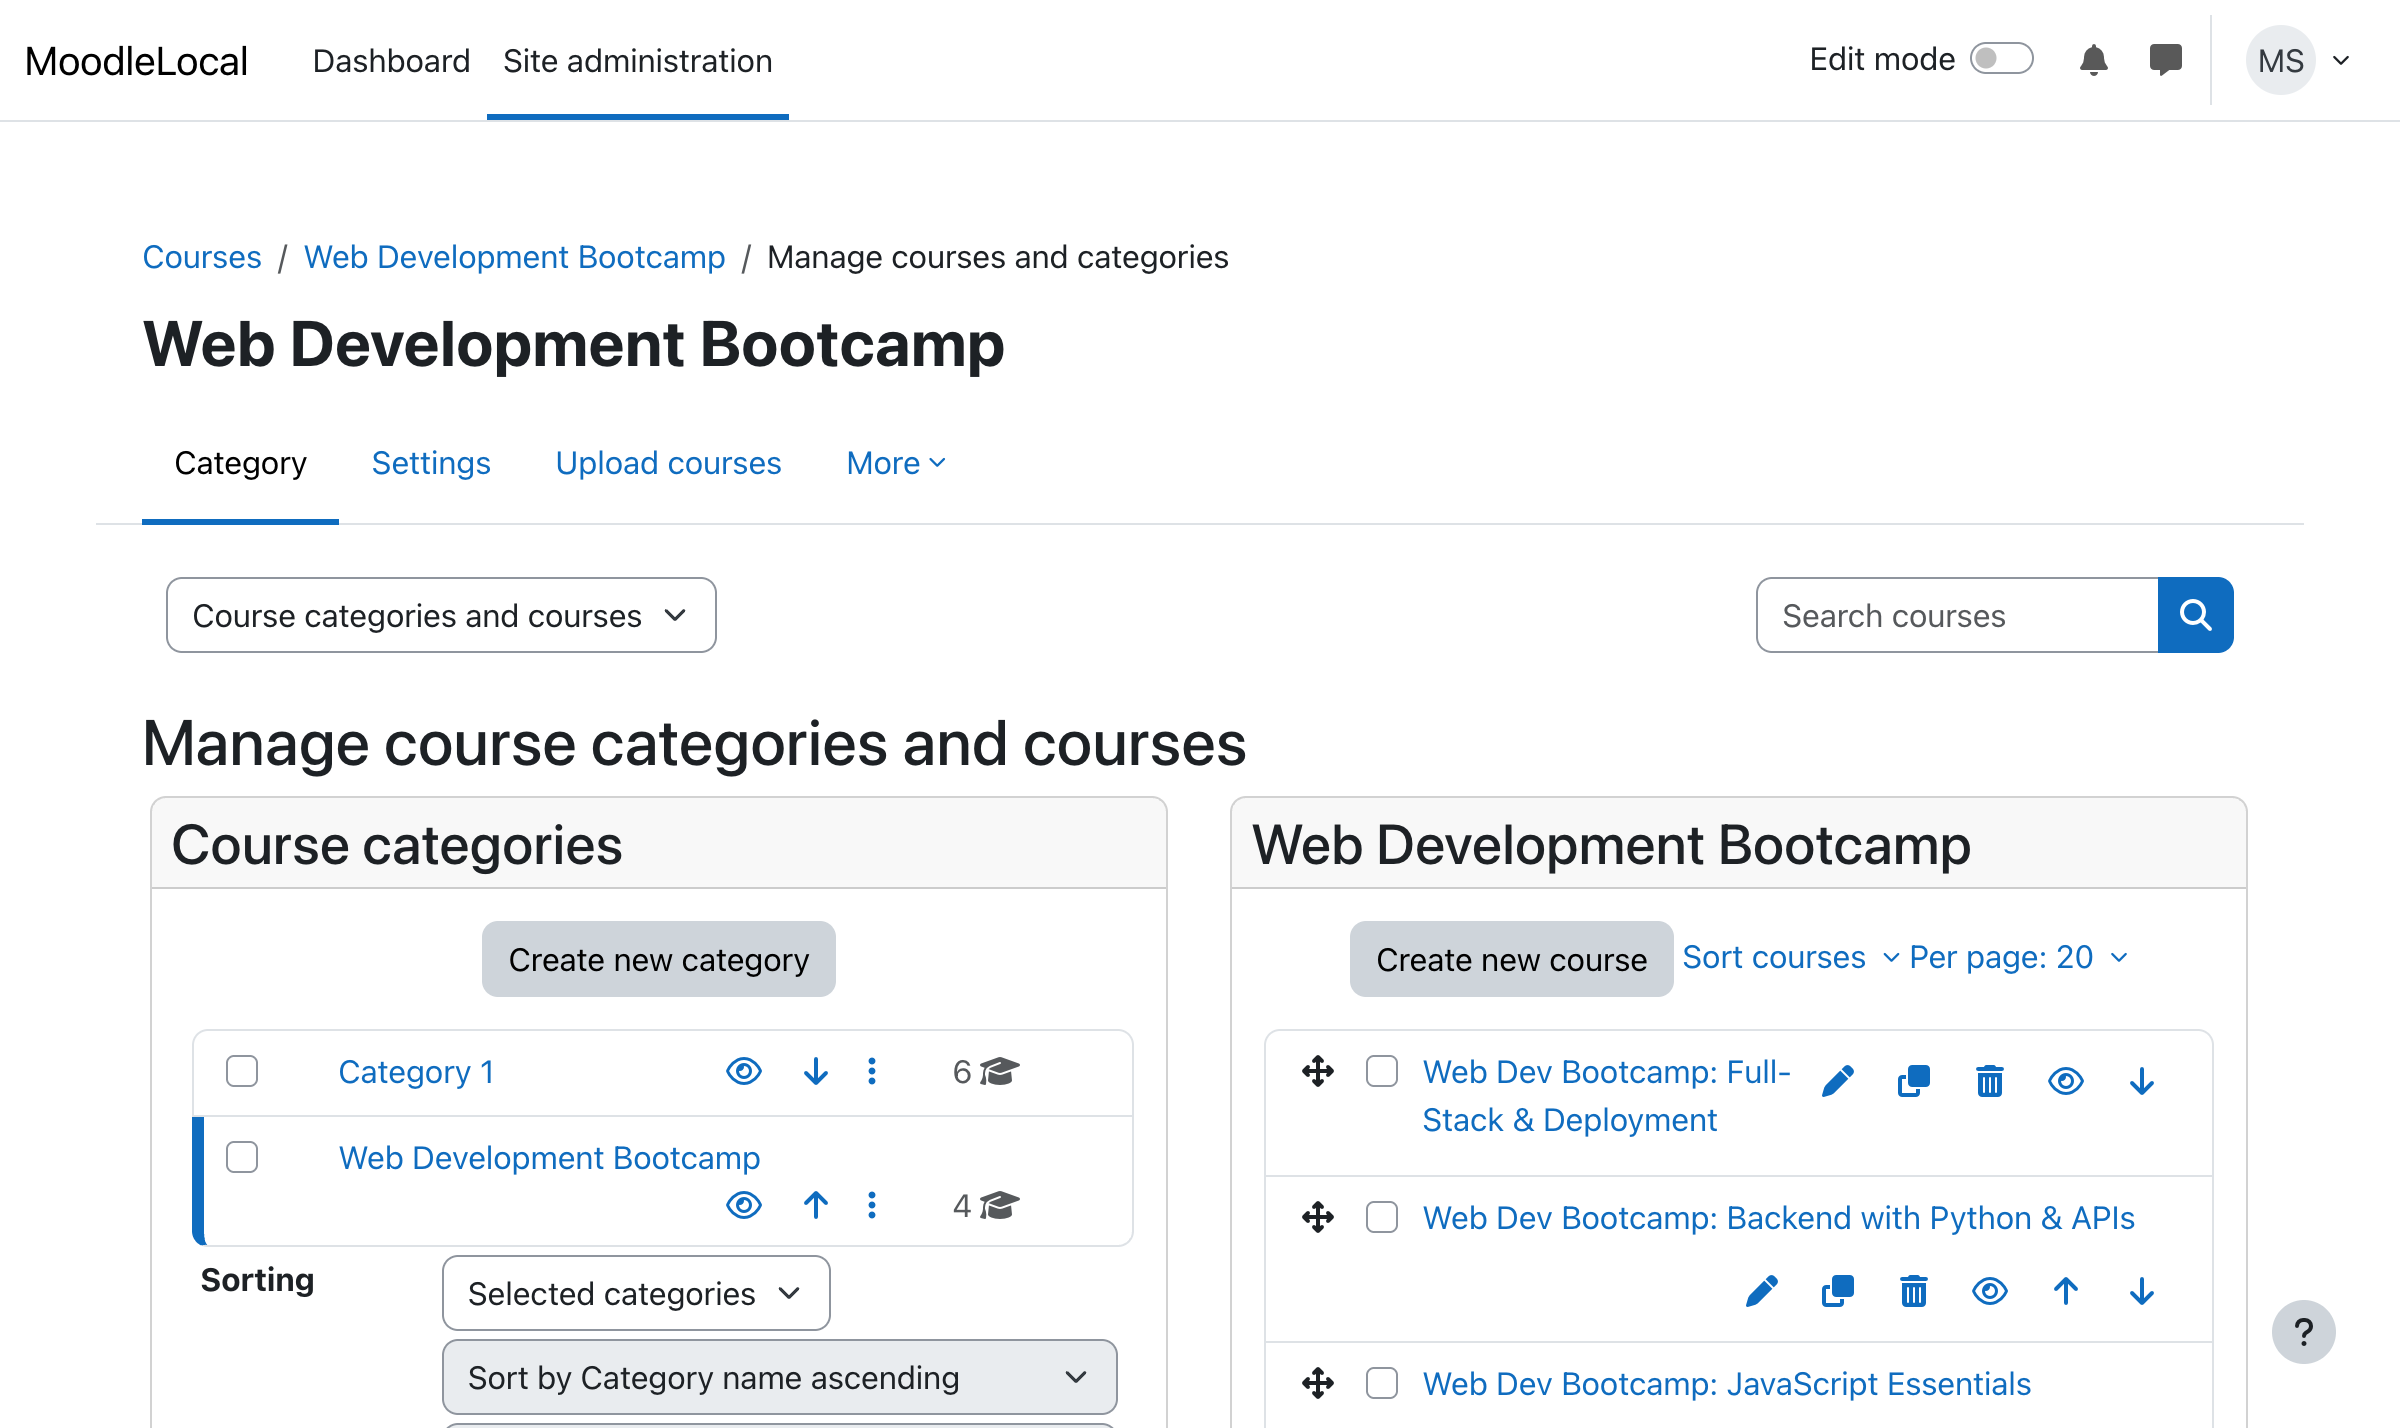
Task: Click into the Search courses field
Action: coord(1957,615)
